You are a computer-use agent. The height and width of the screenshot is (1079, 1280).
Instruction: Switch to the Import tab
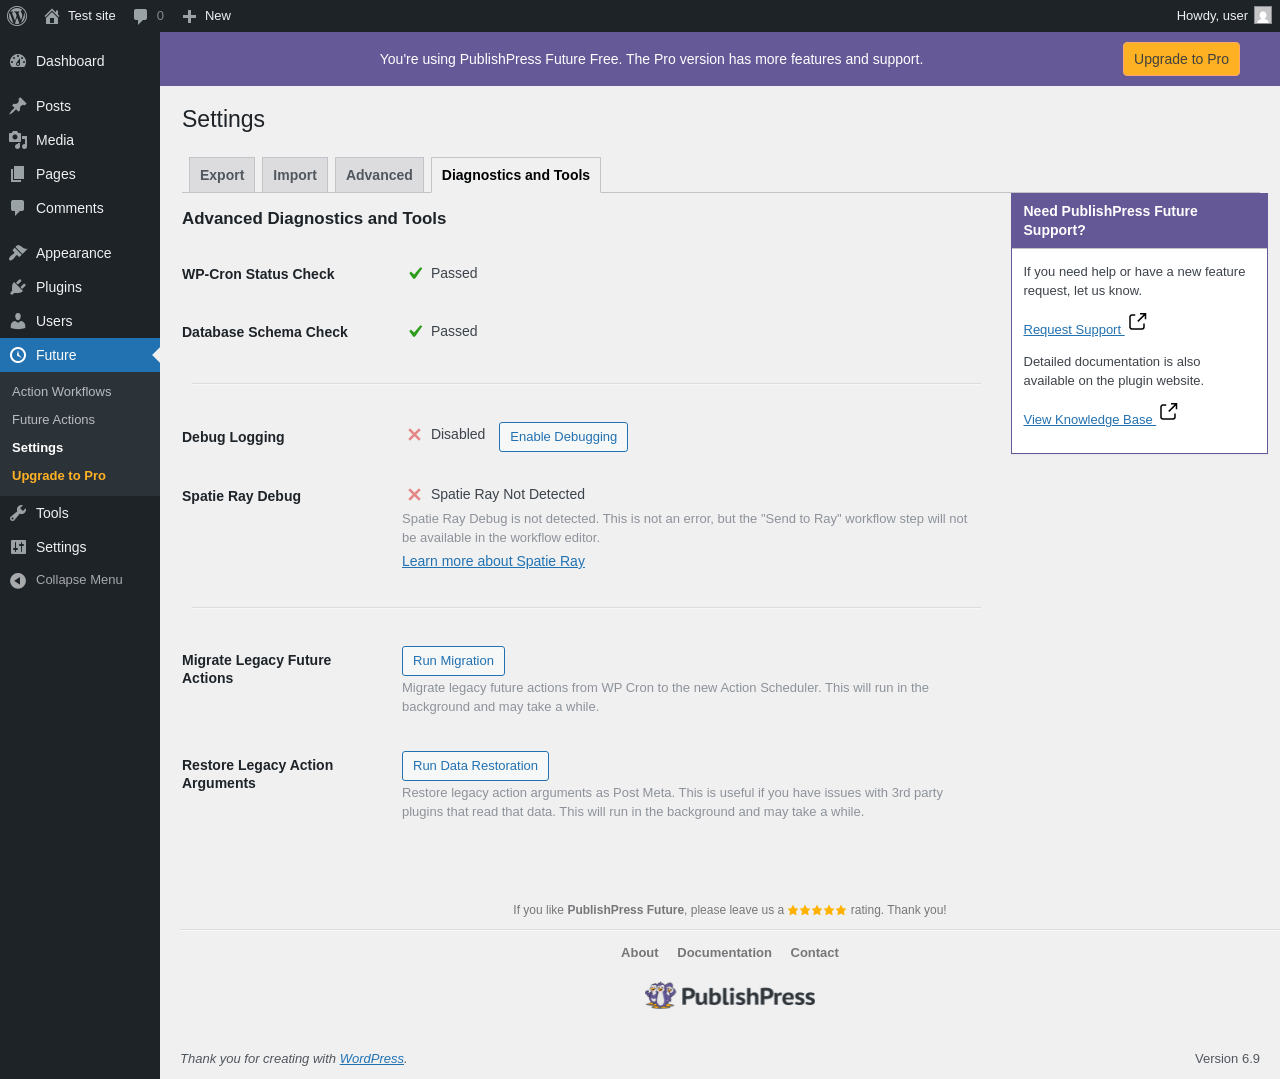295,175
